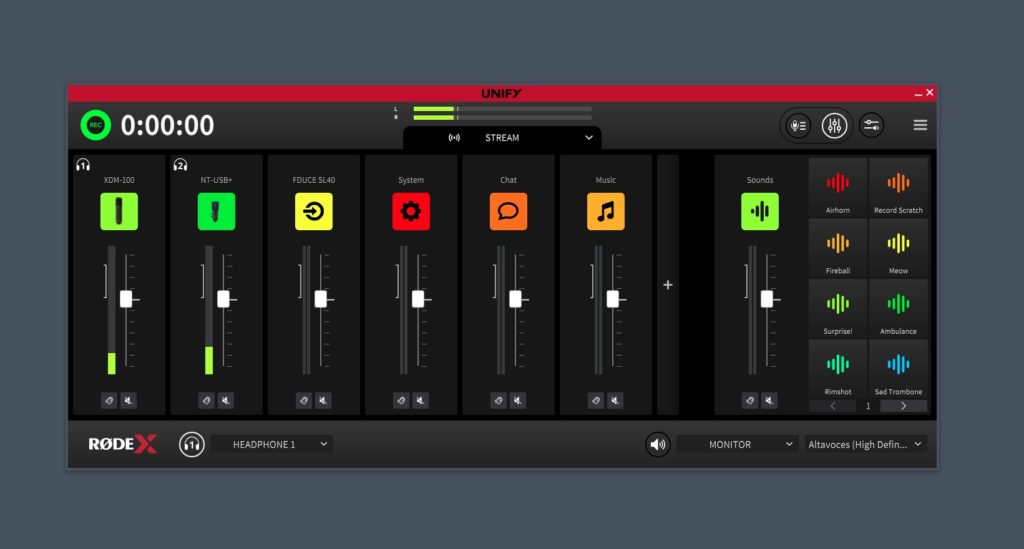
Task: Go to previous sound pad page
Action: pos(833,406)
